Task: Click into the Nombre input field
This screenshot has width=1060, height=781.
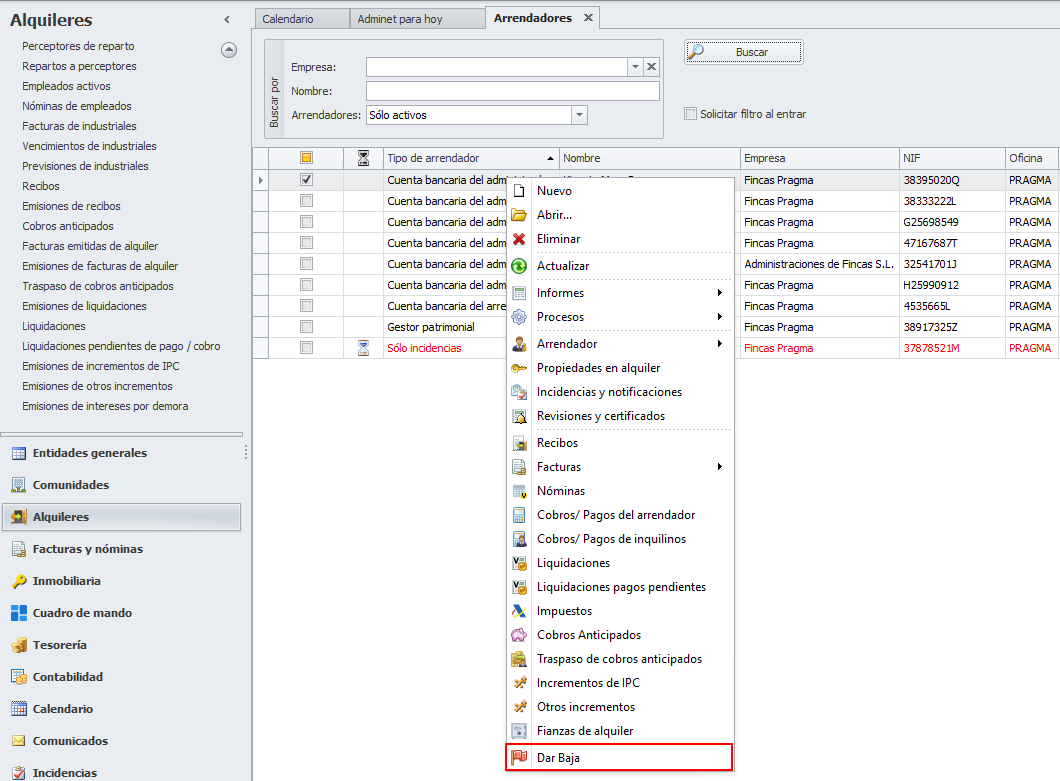Action: pyautogui.click(x=512, y=91)
